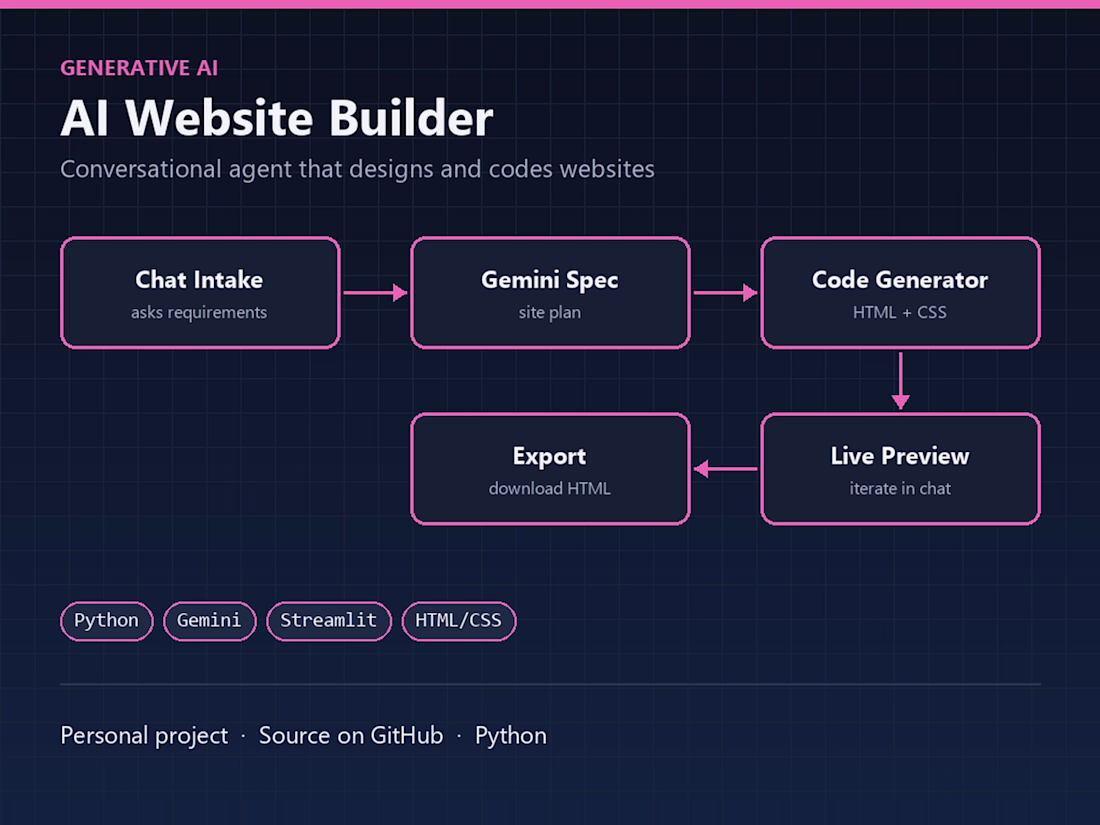Click the 'AI Website Builder' title
The height and width of the screenshot is (825, 1100).
(277, 118)
